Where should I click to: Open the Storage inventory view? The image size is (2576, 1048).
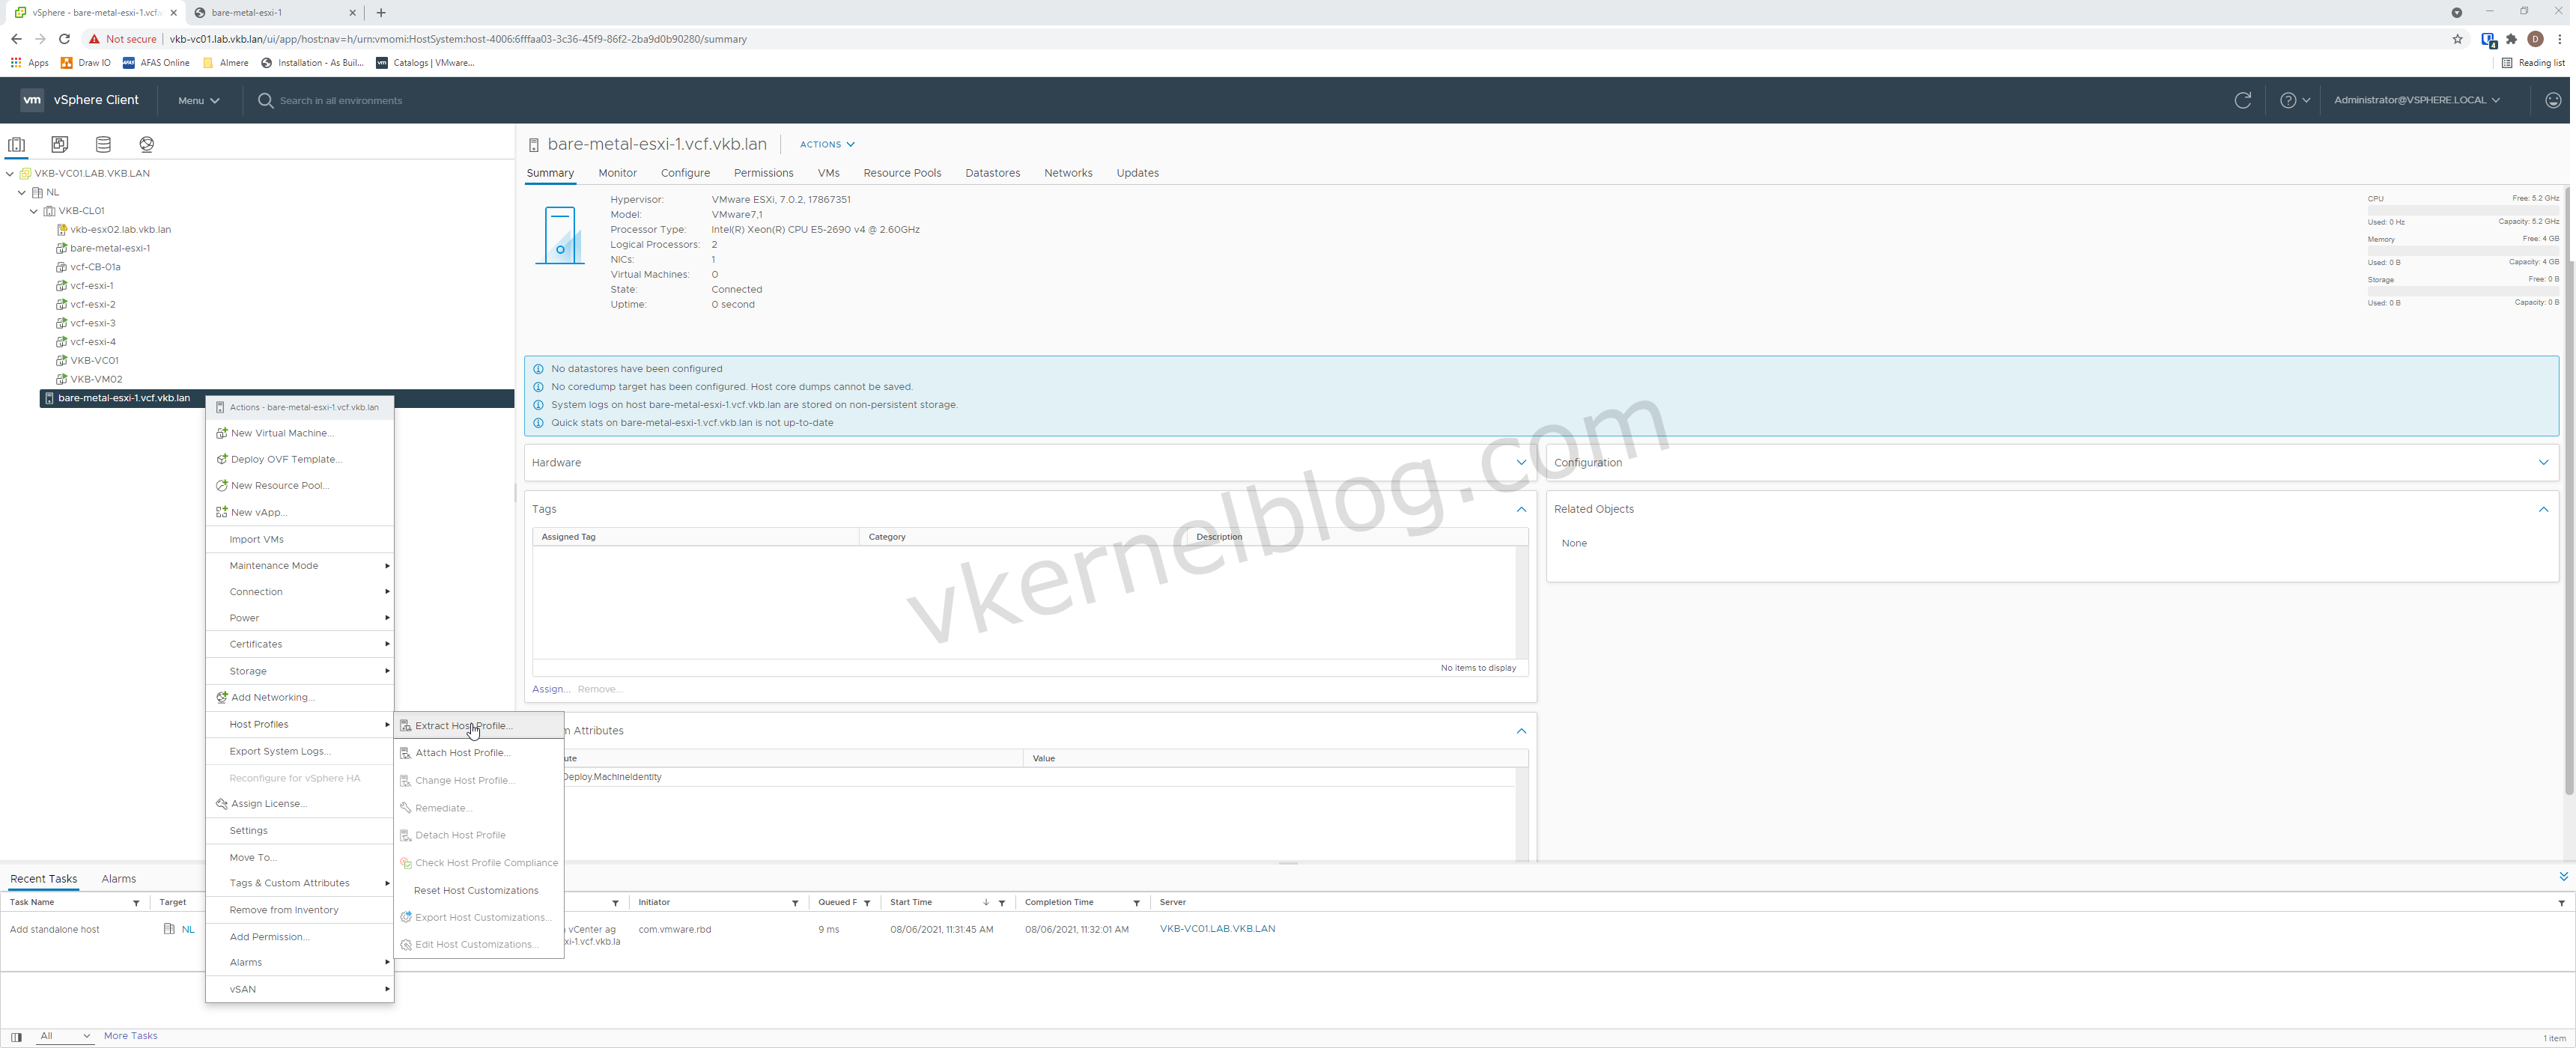pos(103,144)
